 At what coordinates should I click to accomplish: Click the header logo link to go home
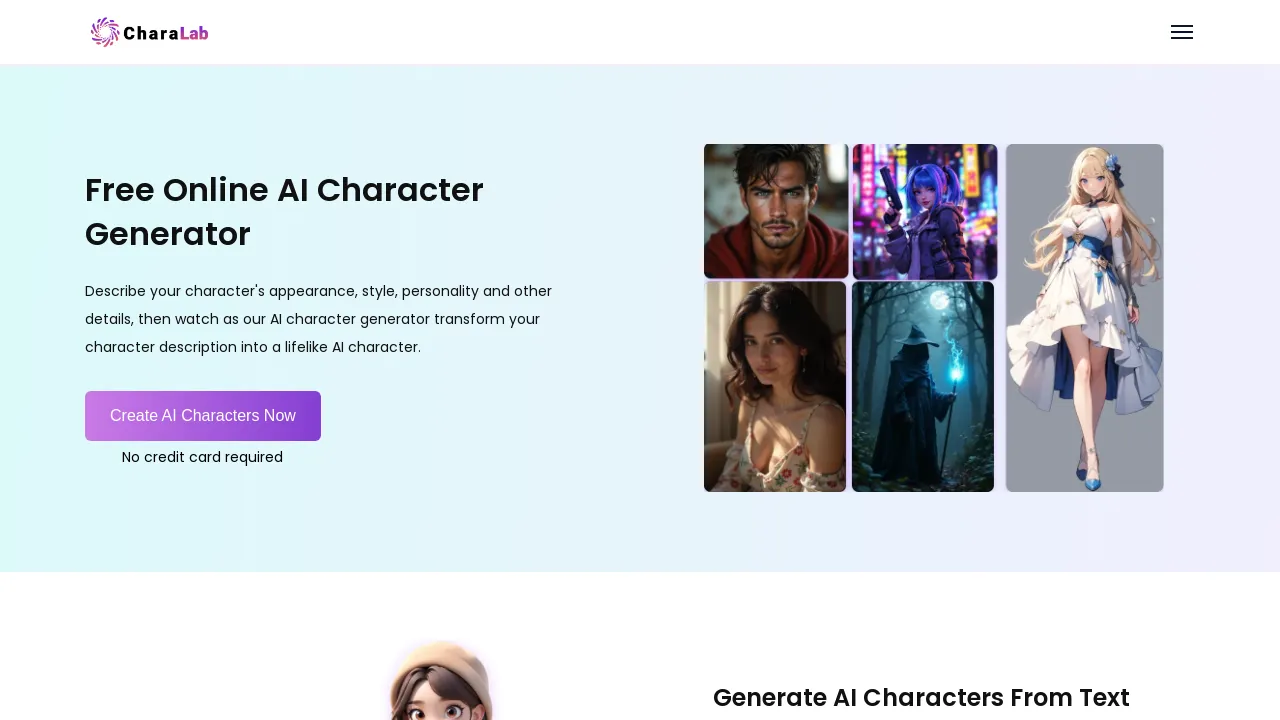click(149, 32)
